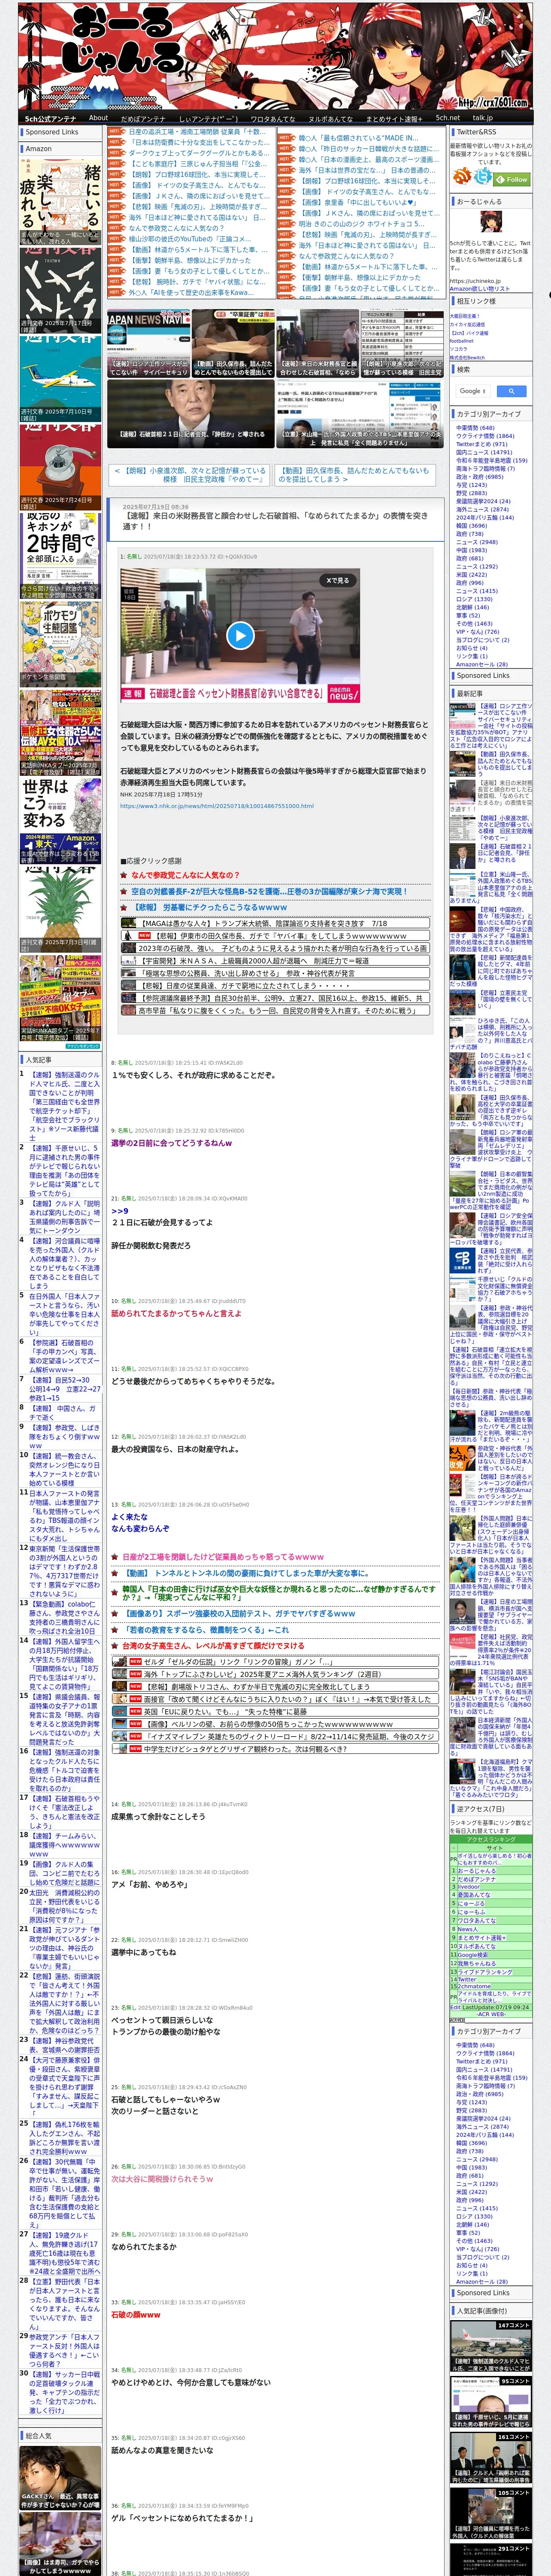The height and width of the screenshot is (2576, 551).
Task: Open thumbnail 【立憲】米山隆一氏
Action: tap(360, 414)
